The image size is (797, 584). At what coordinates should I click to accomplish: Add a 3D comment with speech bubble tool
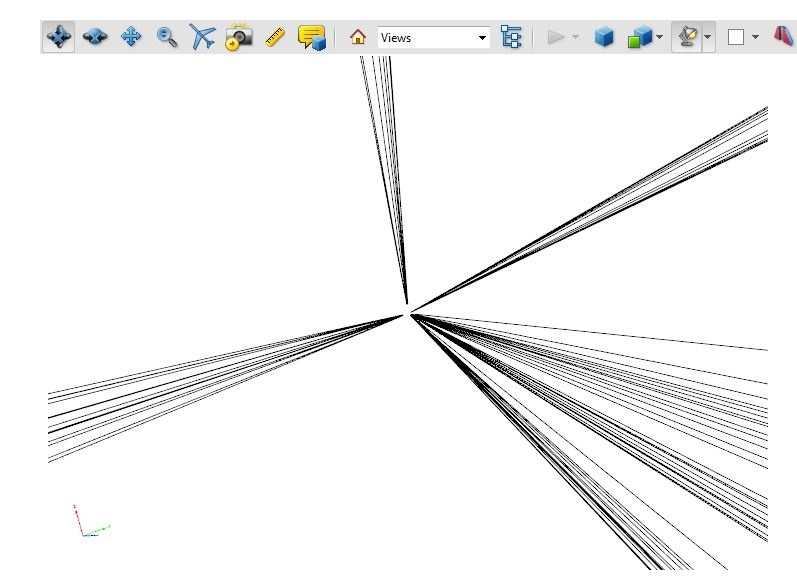(x=312, y=37)
